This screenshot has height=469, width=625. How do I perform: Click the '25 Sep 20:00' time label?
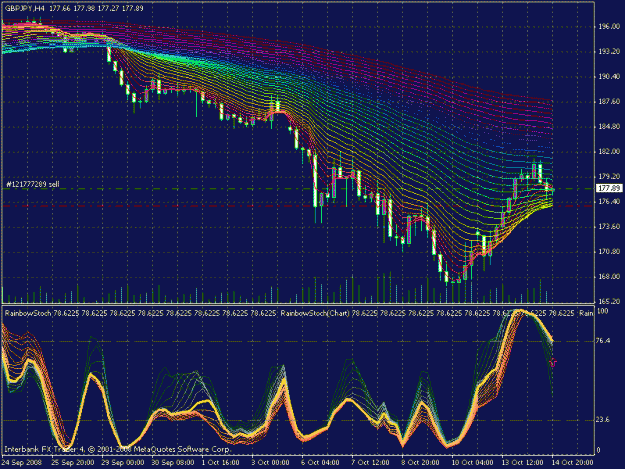(73, 463)
